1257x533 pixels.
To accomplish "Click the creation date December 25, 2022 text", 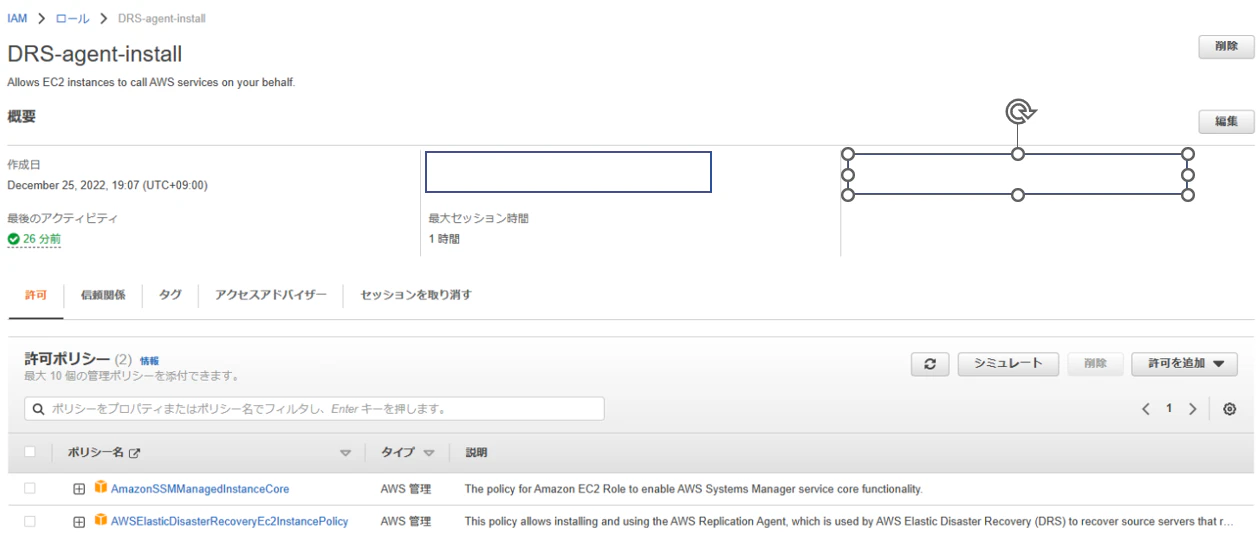I will (x=107, y=185).
